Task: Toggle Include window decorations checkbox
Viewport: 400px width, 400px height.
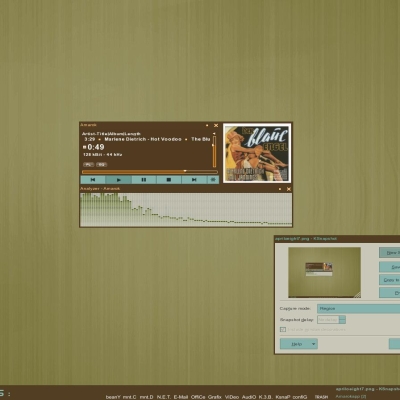Action: tap(283, 329)
